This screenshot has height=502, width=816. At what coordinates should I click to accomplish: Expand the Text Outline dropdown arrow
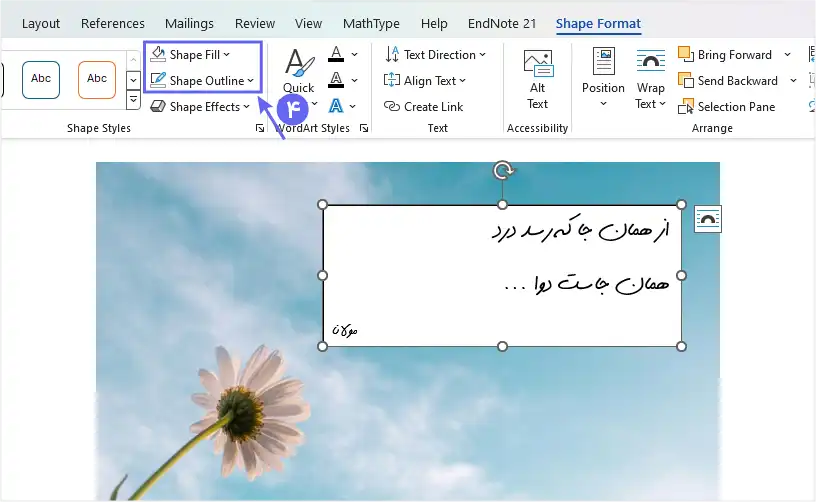point(354,81)
